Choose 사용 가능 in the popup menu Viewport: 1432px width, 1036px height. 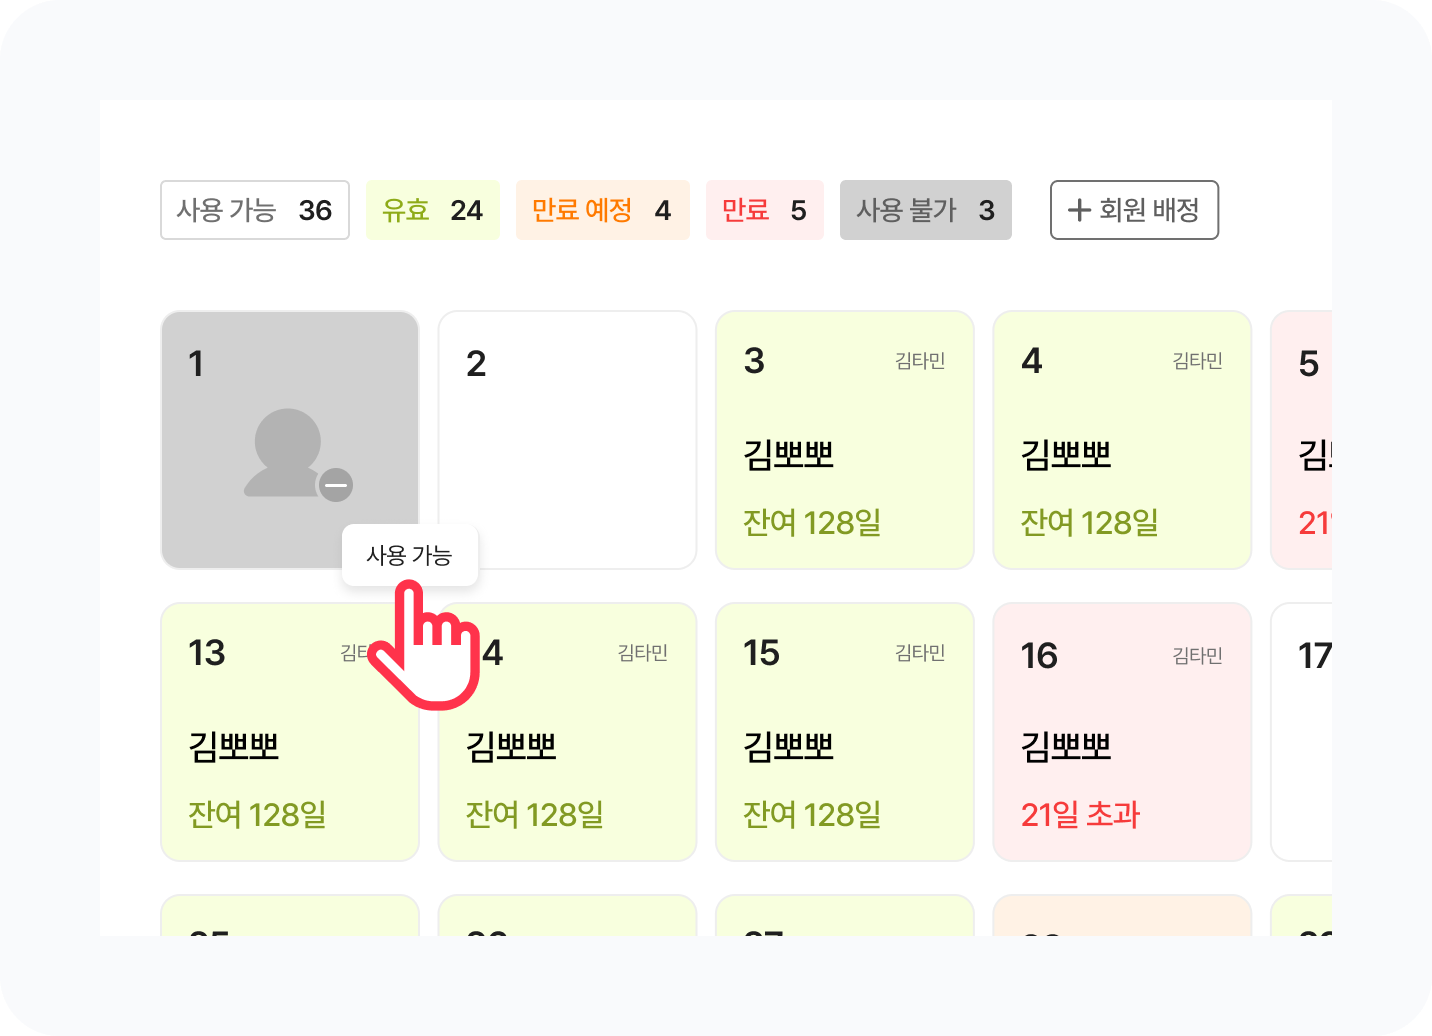tap(409, 555)
